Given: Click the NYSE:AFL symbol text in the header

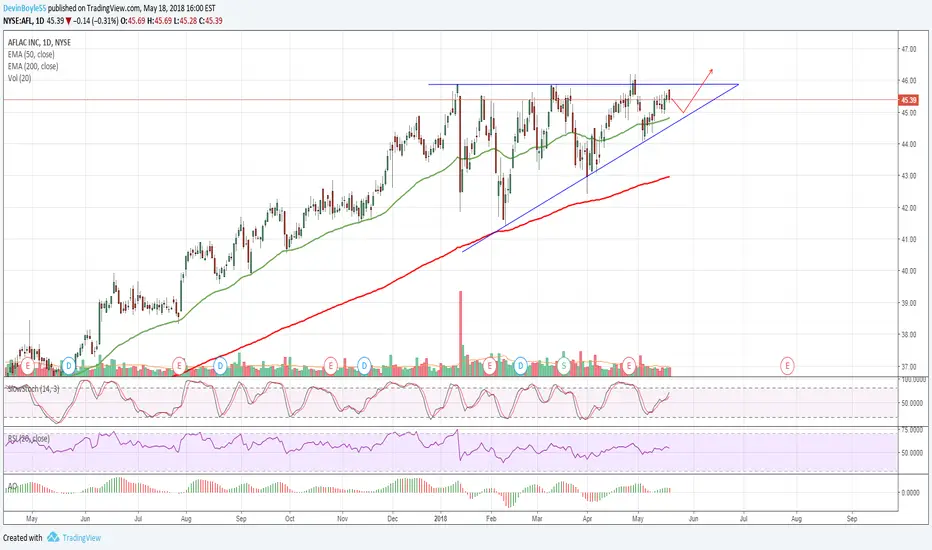Looking at the screenshot, I should 17,21.
